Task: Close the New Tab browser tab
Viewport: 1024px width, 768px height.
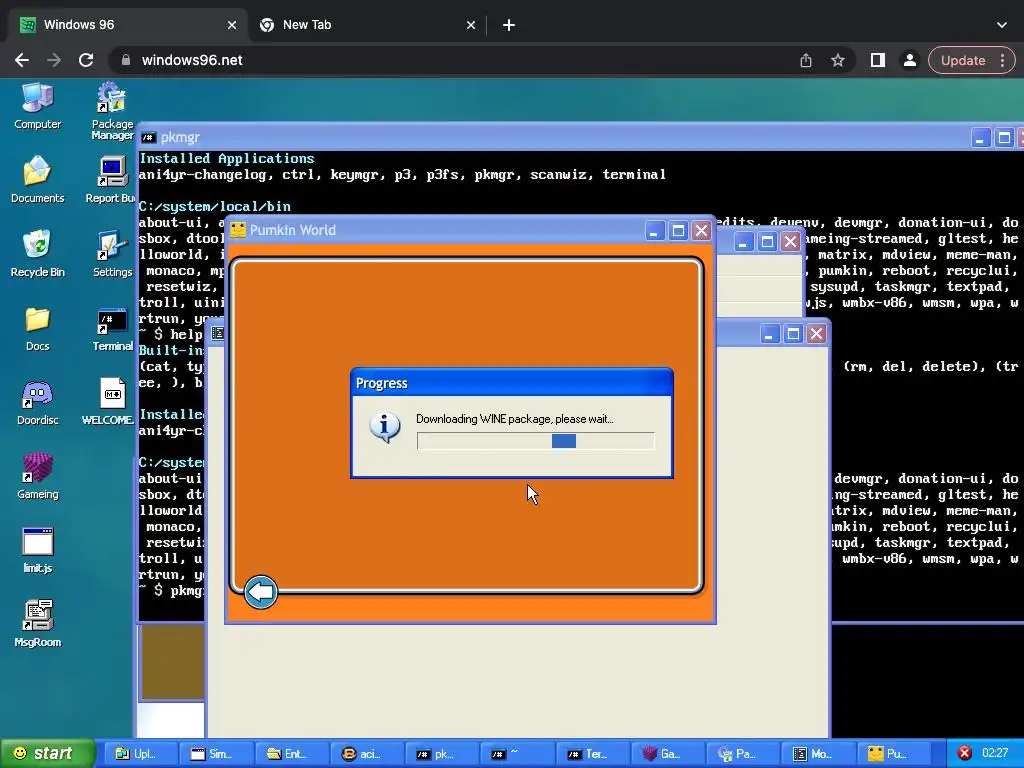Action: (x=471, y=25)
